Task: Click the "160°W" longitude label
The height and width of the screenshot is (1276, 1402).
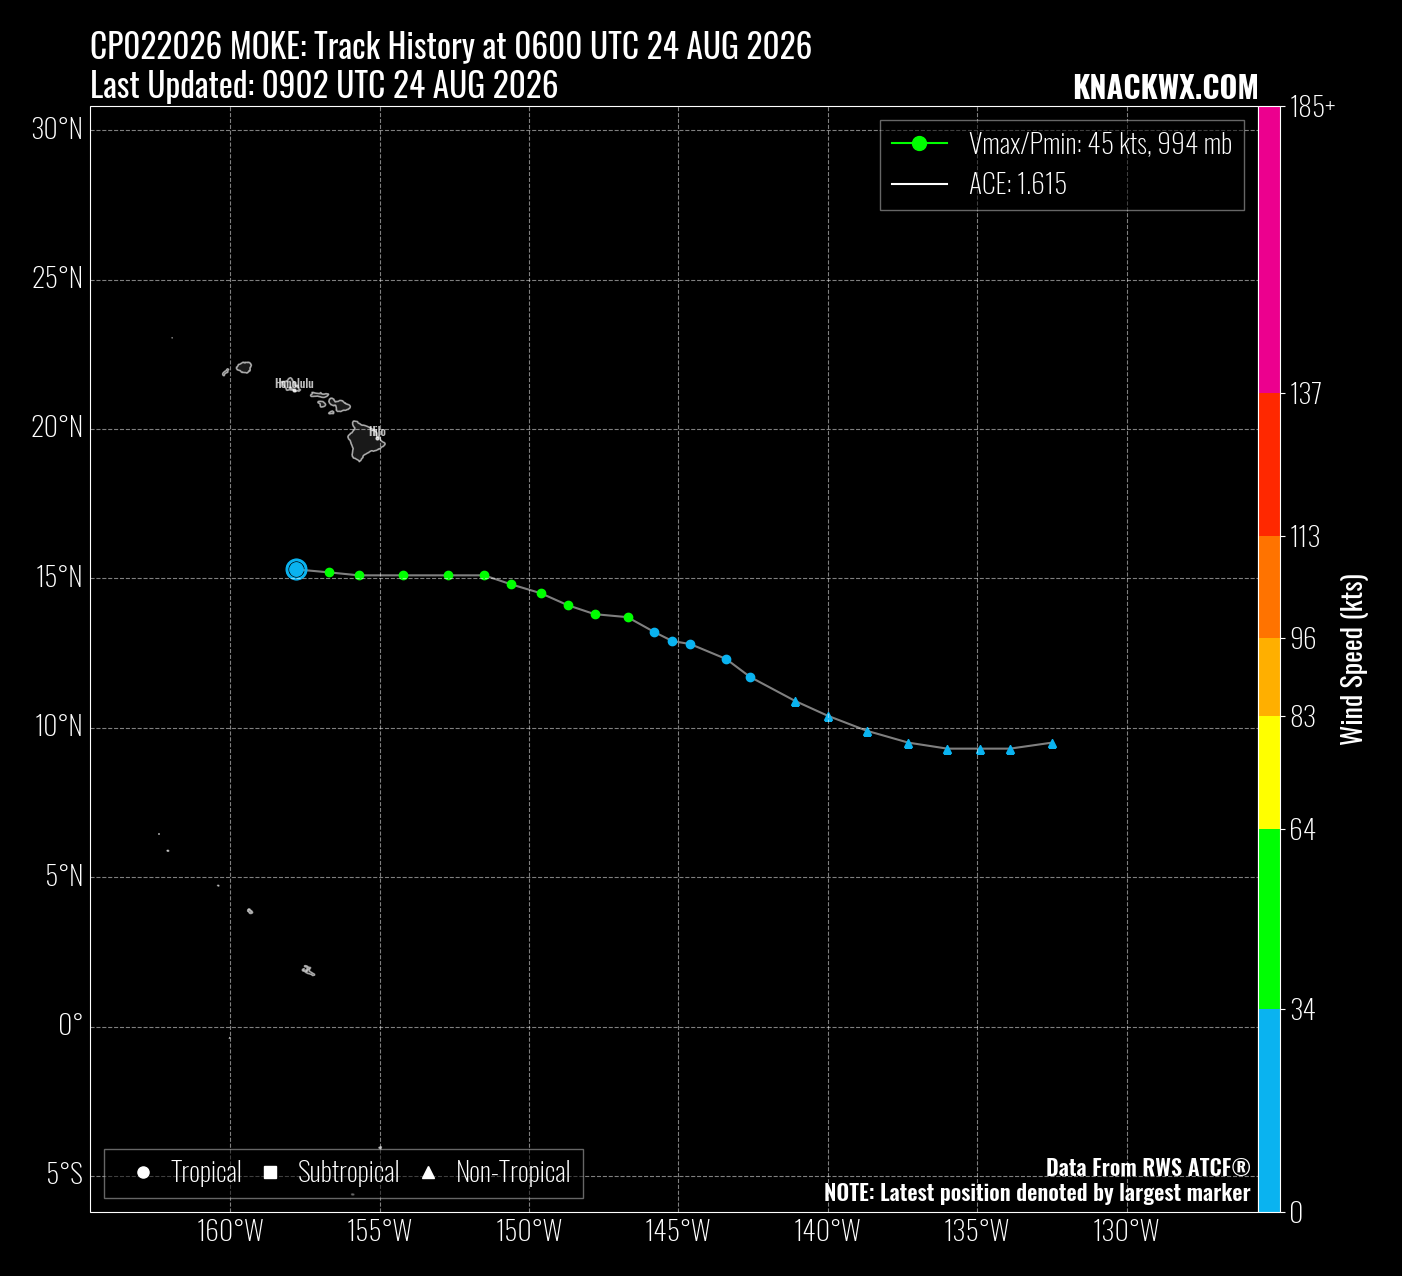Action: pyautogui.click(x=230, y=1231)
